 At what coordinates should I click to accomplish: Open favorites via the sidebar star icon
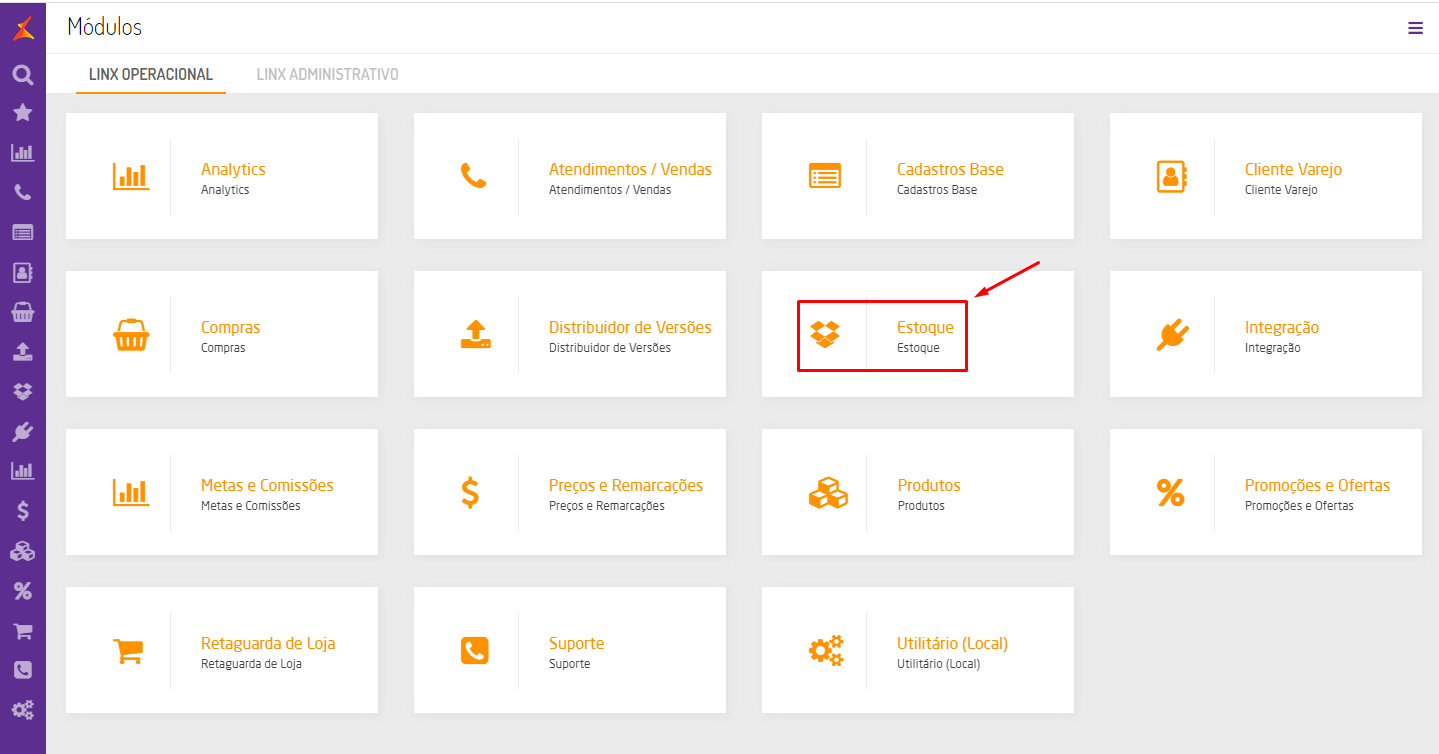23,113
